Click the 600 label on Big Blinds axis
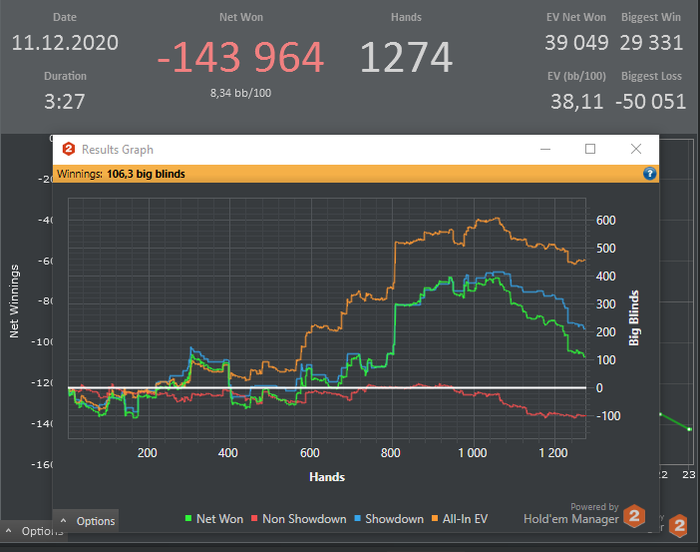 coord(606,220)
